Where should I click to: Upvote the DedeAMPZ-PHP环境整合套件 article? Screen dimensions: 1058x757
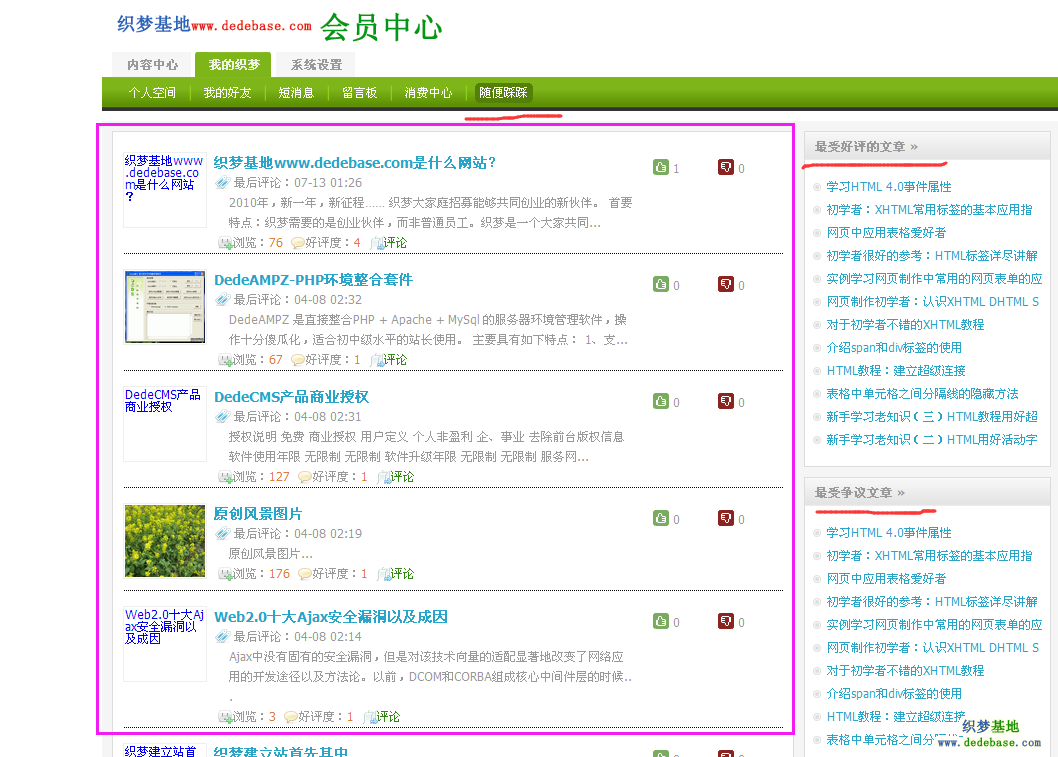tap(661, 284)
